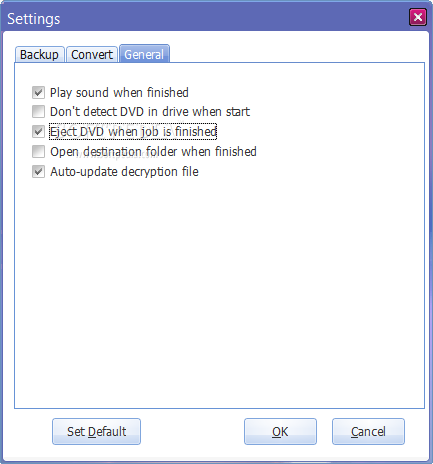This screenshot has width=433, height=464.
Task: Enable Don't detect DVD in drive checkbox
Action: [38, 112]
